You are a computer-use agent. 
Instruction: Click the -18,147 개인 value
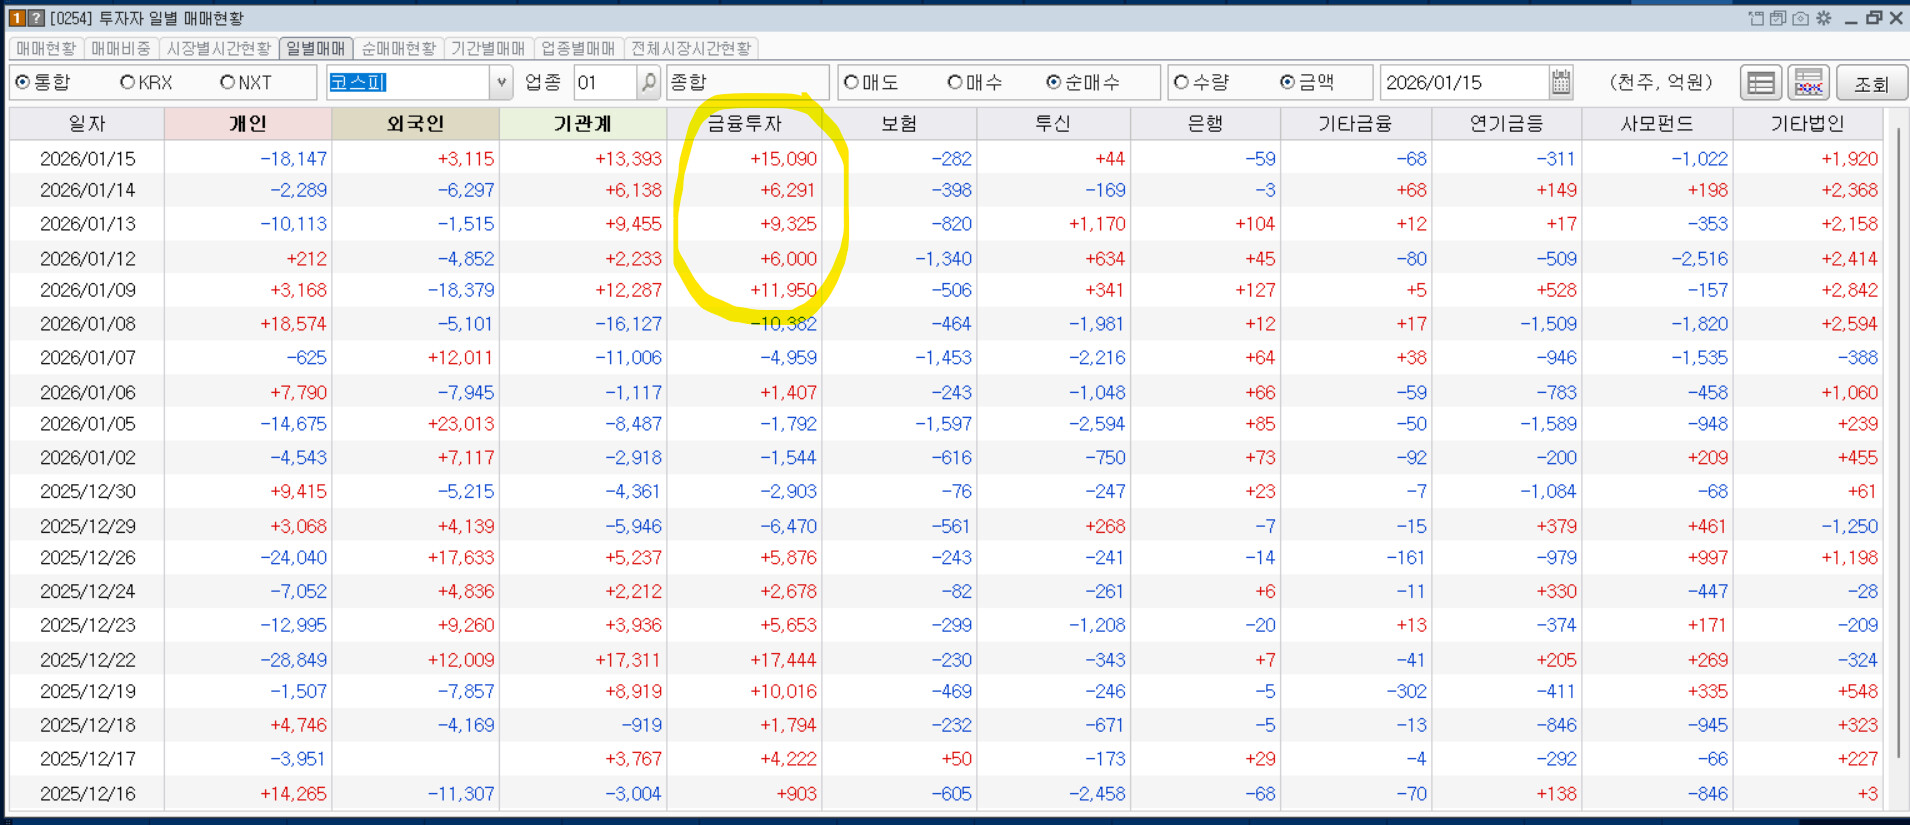(x=294, y=158)
